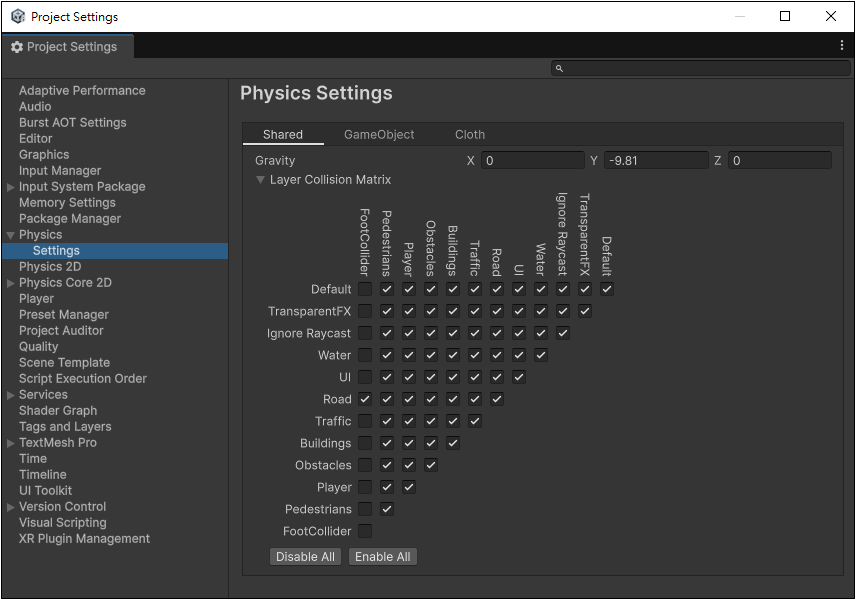Open Shader Graph settings

point(58,411)
